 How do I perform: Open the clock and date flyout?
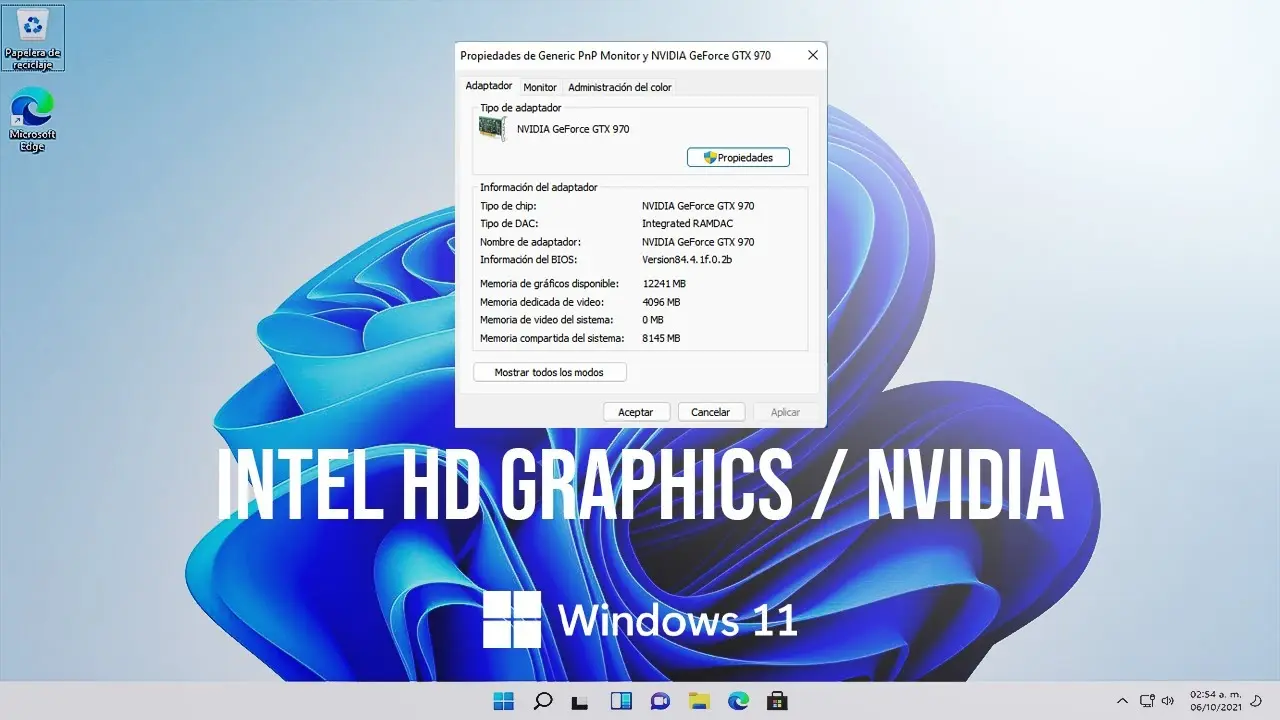1215,701
